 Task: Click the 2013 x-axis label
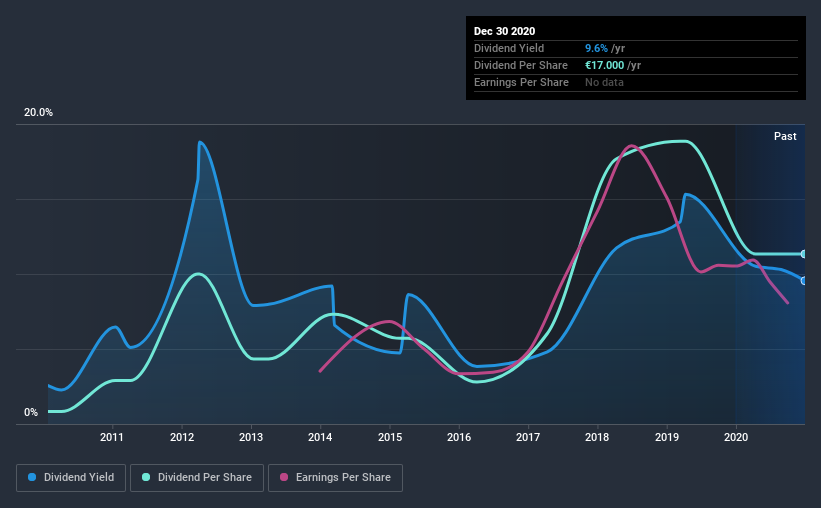click(251, 437)
